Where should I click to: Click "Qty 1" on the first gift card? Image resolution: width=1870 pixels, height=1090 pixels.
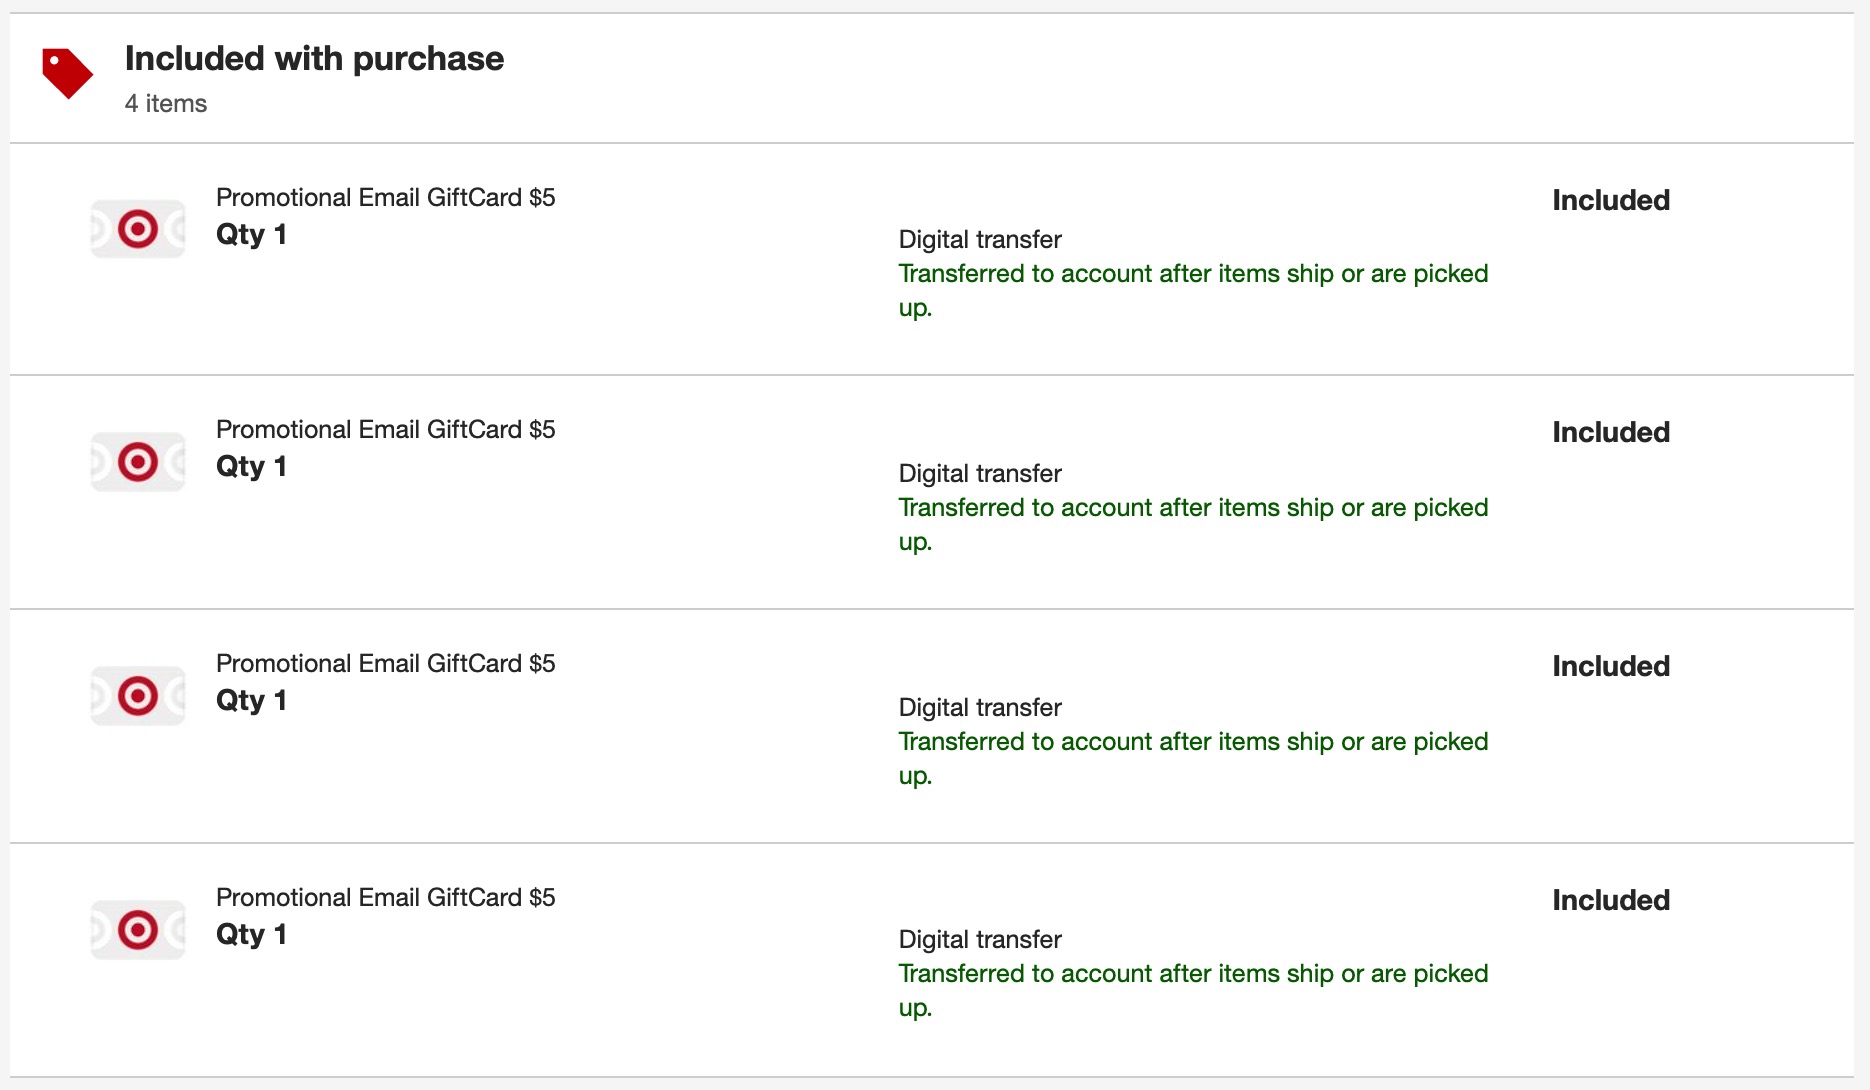pos(251,235)
